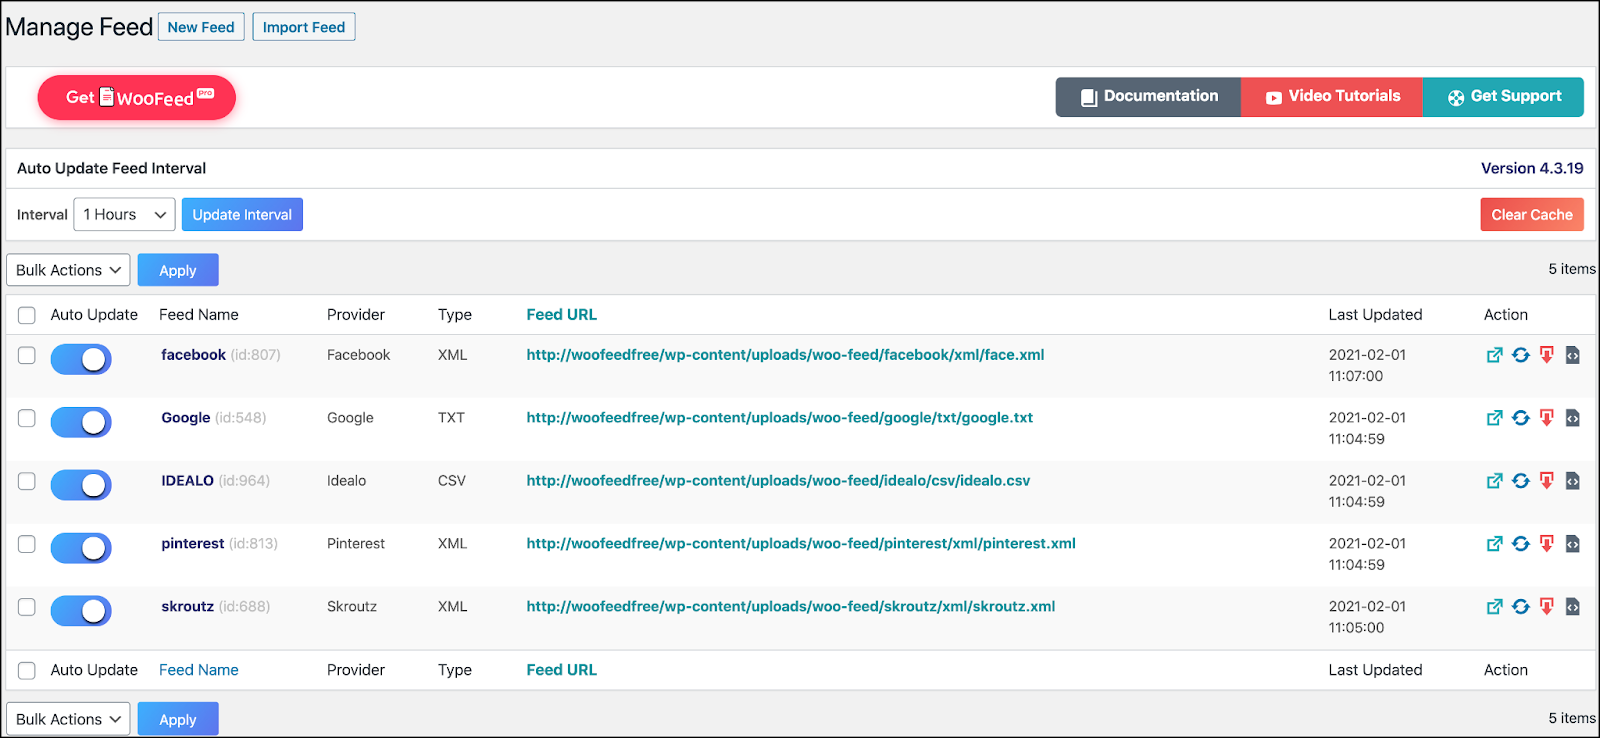Tick the checkbox for the facebook feed row
The image size is (1600, 738).
(x=27, y=355)
